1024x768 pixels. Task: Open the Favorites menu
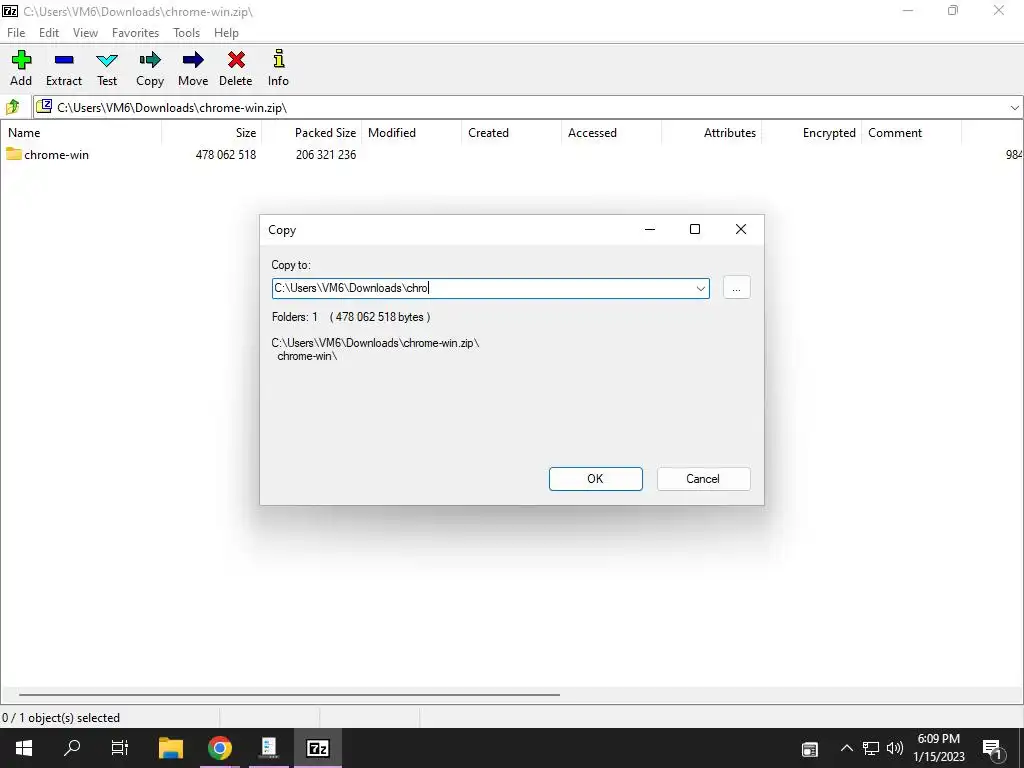(x=135, y=33)
